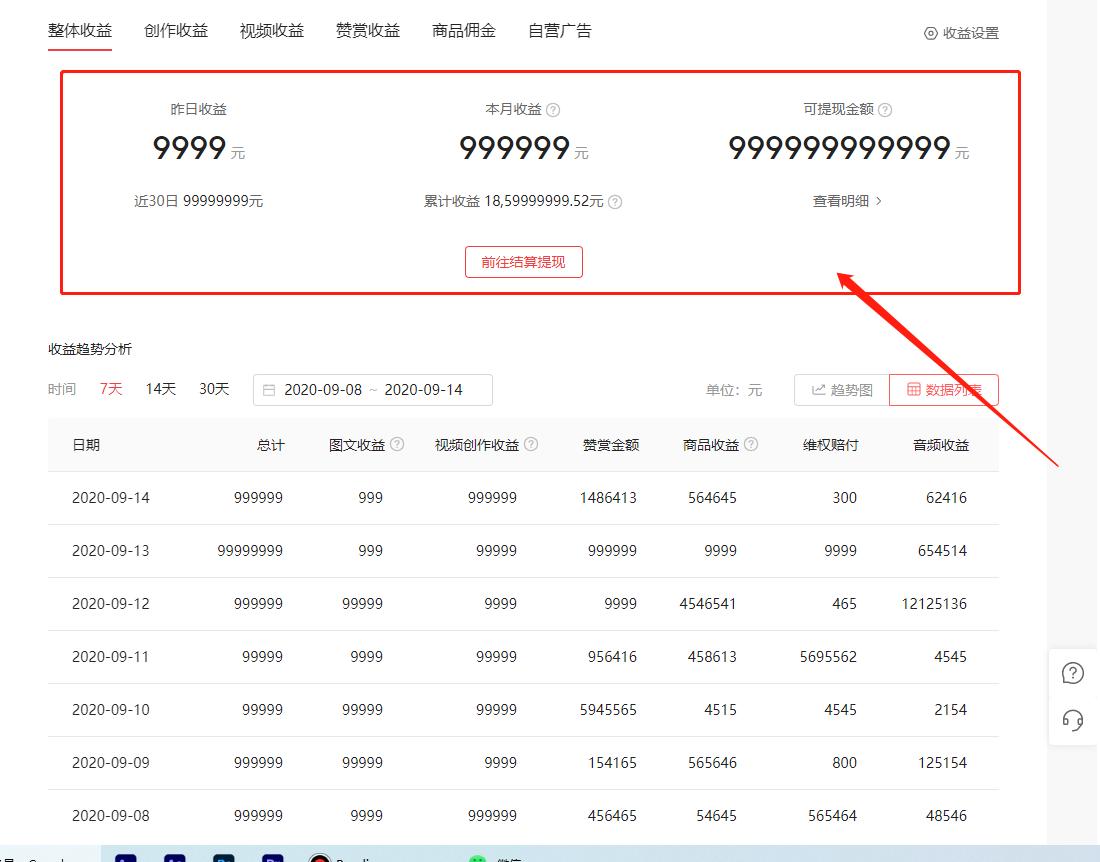This screenshot has width=1100, height=862.
Task: Switch to the 商品佣金 tab
Action: click(463, 30)
